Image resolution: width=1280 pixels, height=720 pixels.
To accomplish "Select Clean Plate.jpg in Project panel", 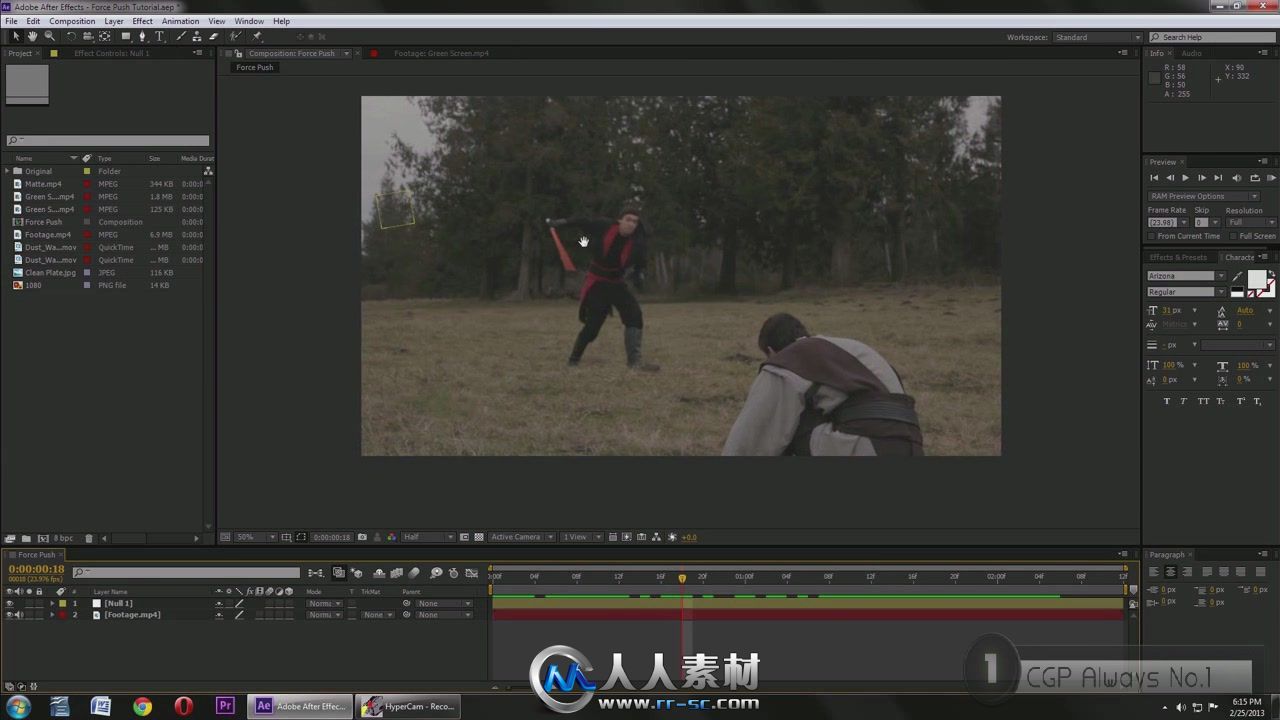I will [x=50, y=272].
